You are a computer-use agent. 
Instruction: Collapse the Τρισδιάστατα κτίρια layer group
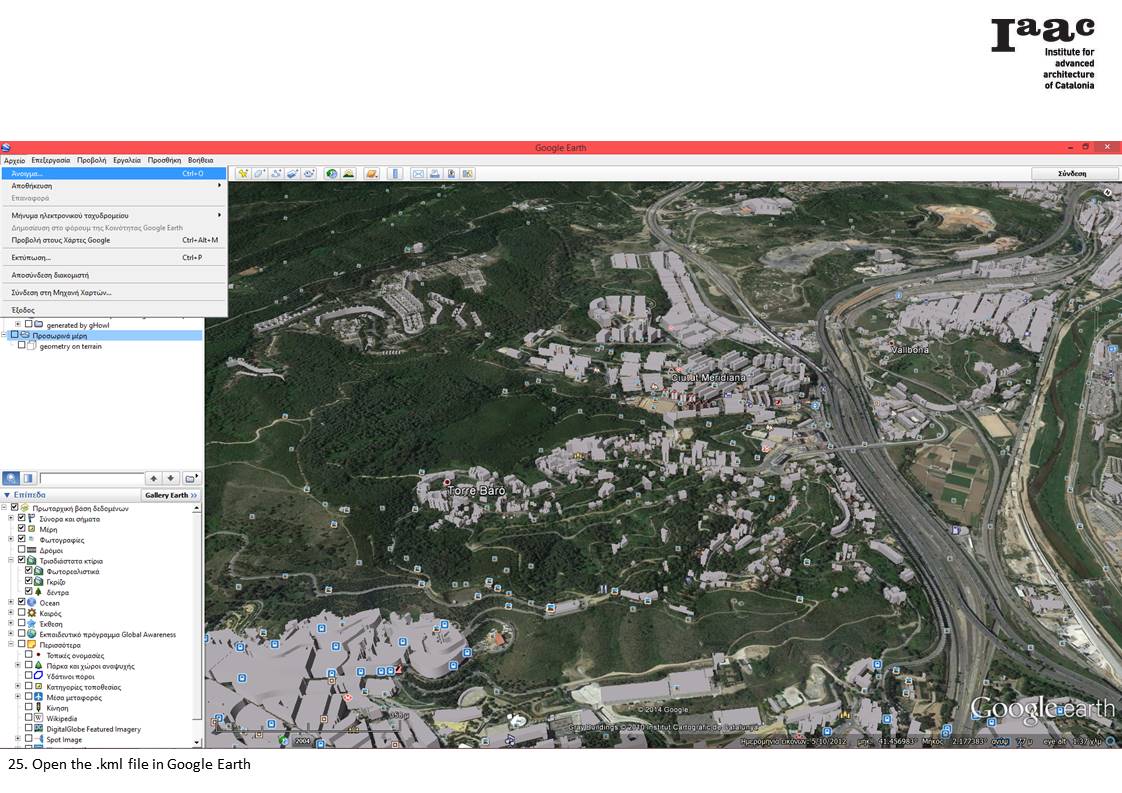coord(11,561)
